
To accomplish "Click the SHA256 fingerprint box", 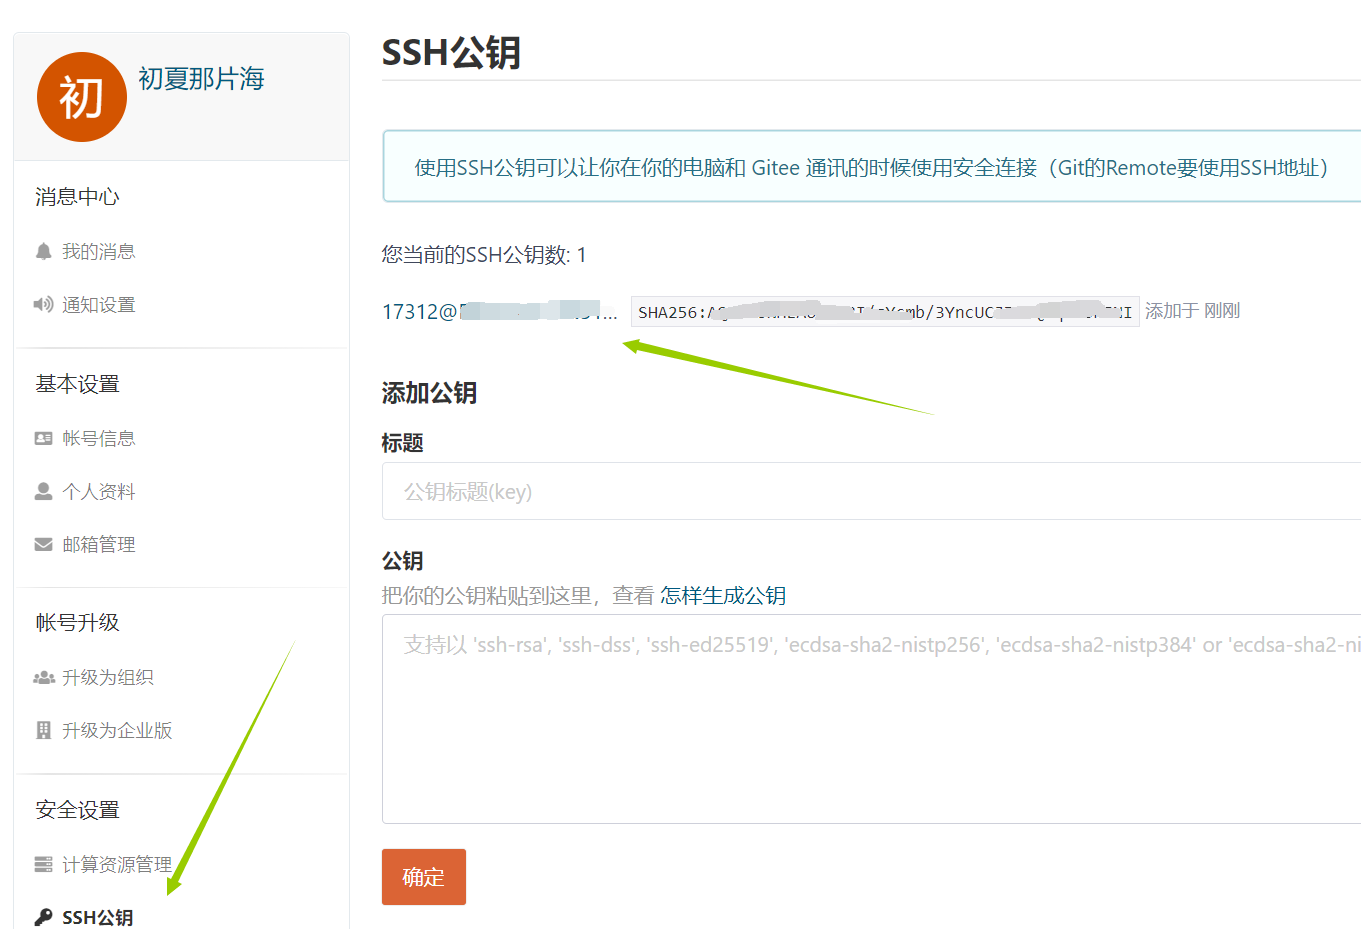I will coord(885,312).
